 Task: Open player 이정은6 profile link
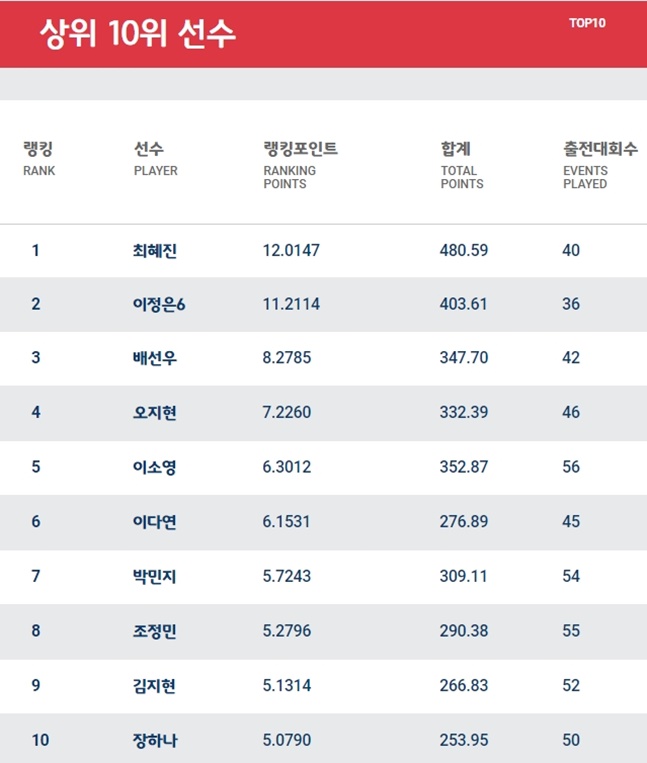pyautogui.click(x=159, y=304)
